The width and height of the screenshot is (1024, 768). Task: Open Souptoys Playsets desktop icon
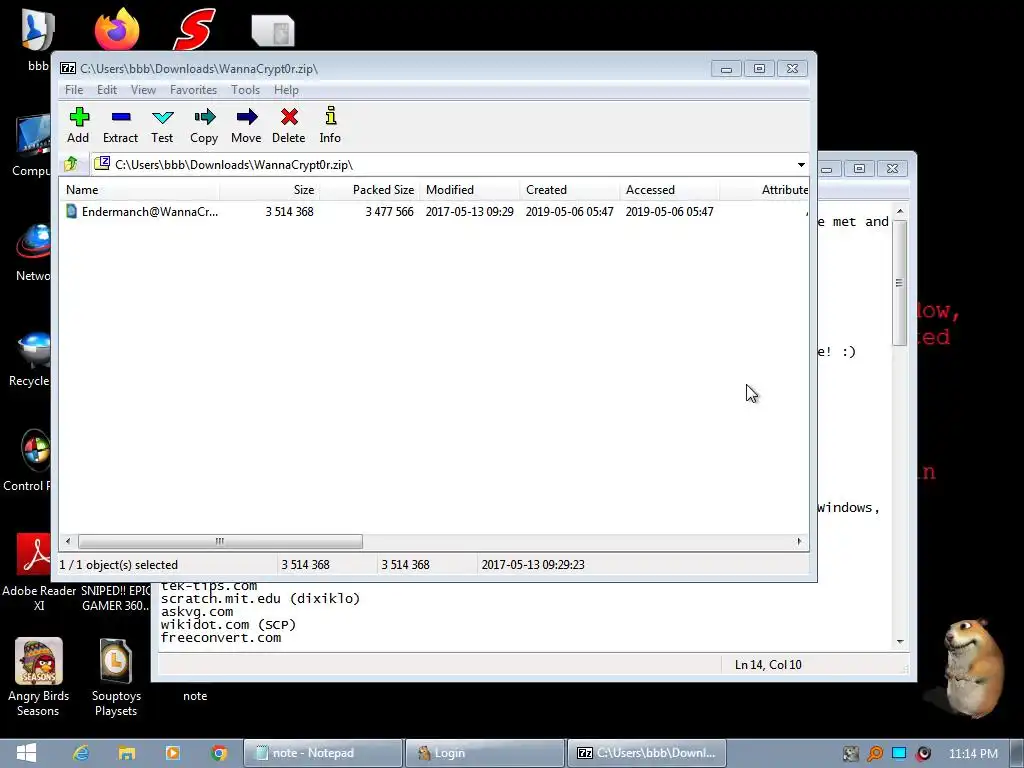[x=116, y=677]
